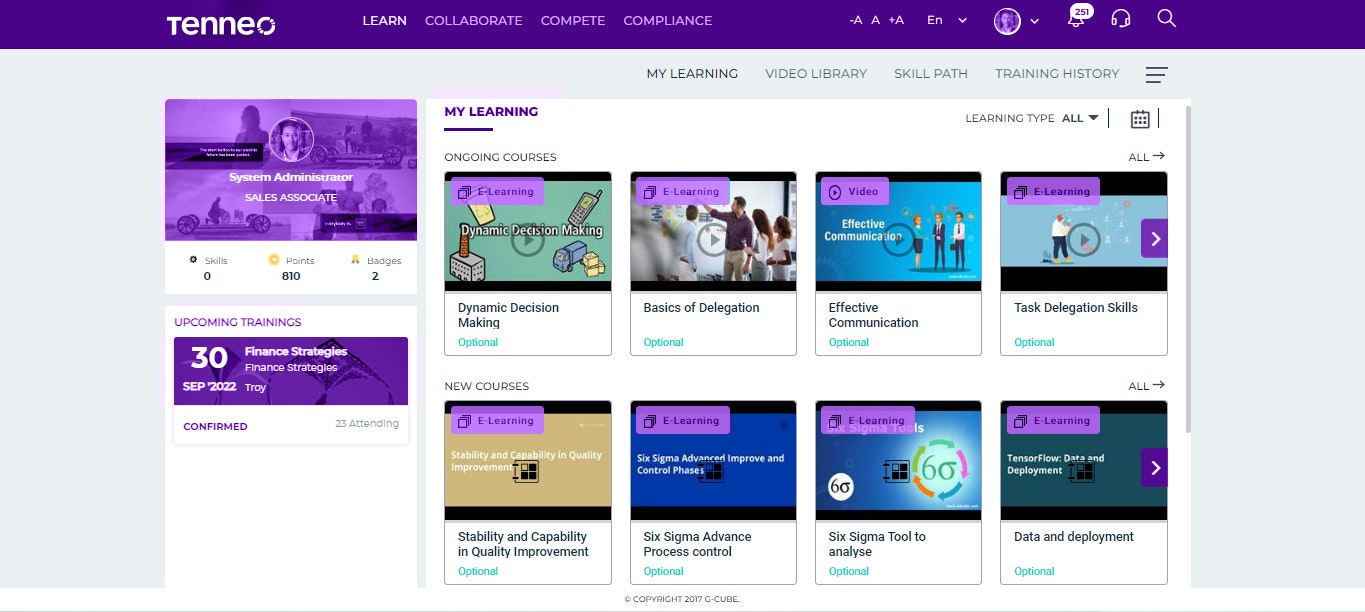
Task: Play the Effective Communication video thumbnail
Action: pos(898,239)
